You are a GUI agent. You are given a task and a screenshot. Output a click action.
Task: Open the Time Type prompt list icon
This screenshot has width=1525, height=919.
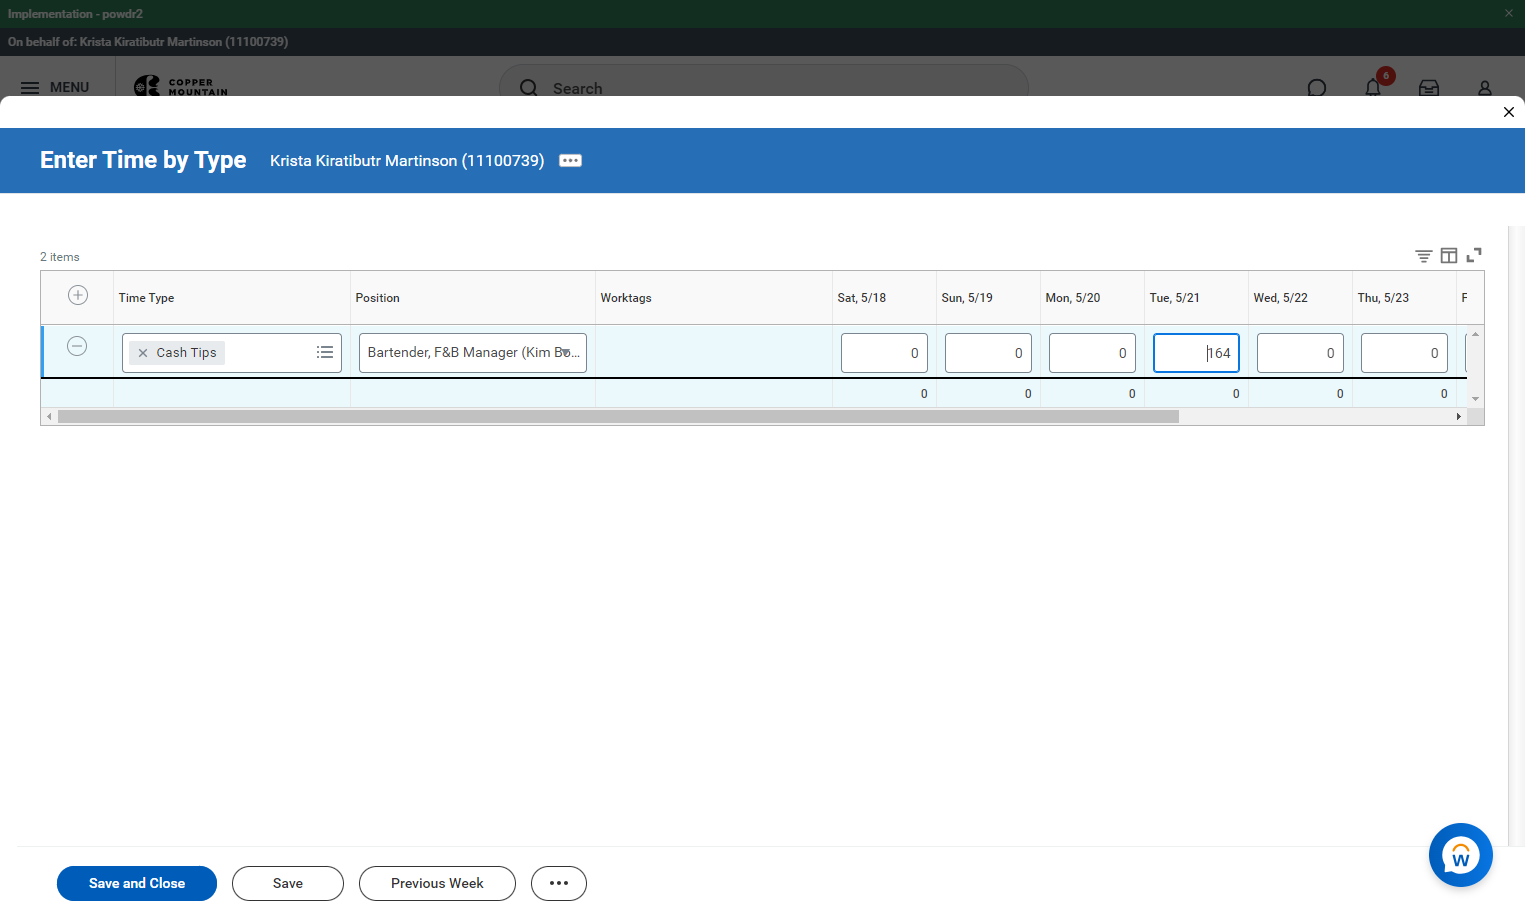coord(325,352)
